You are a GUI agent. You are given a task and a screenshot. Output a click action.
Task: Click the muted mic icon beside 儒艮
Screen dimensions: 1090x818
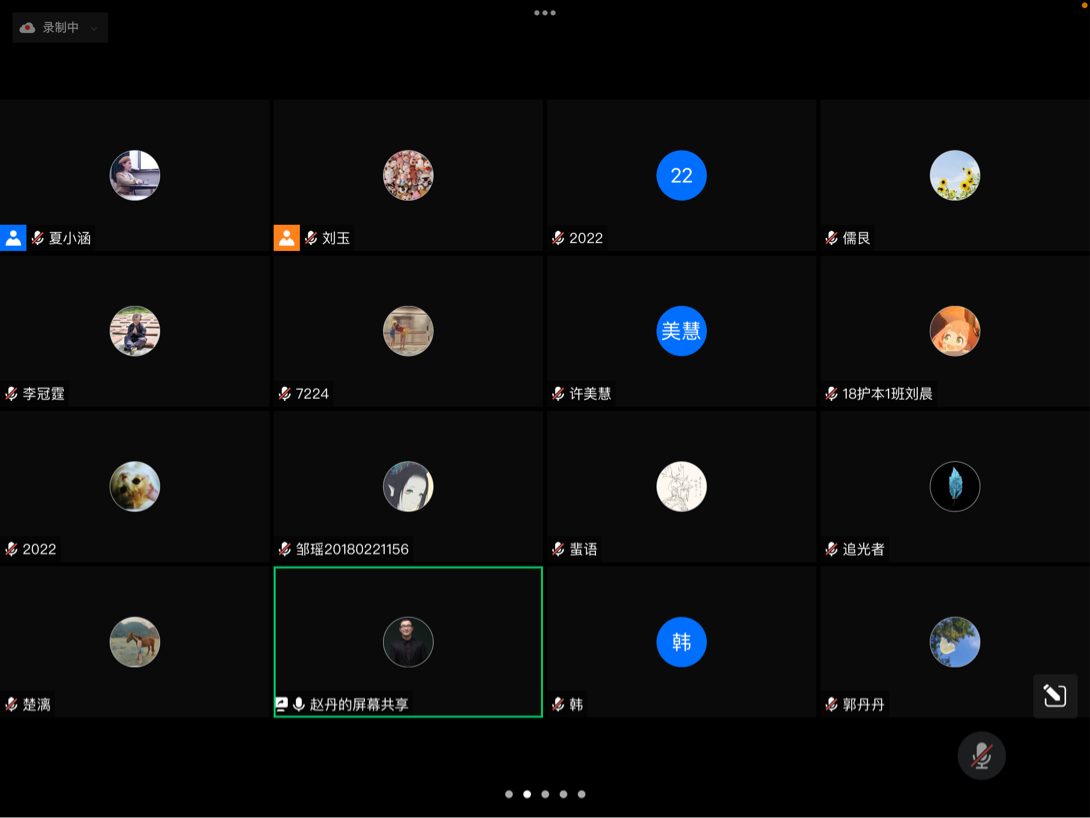point(831,238)
